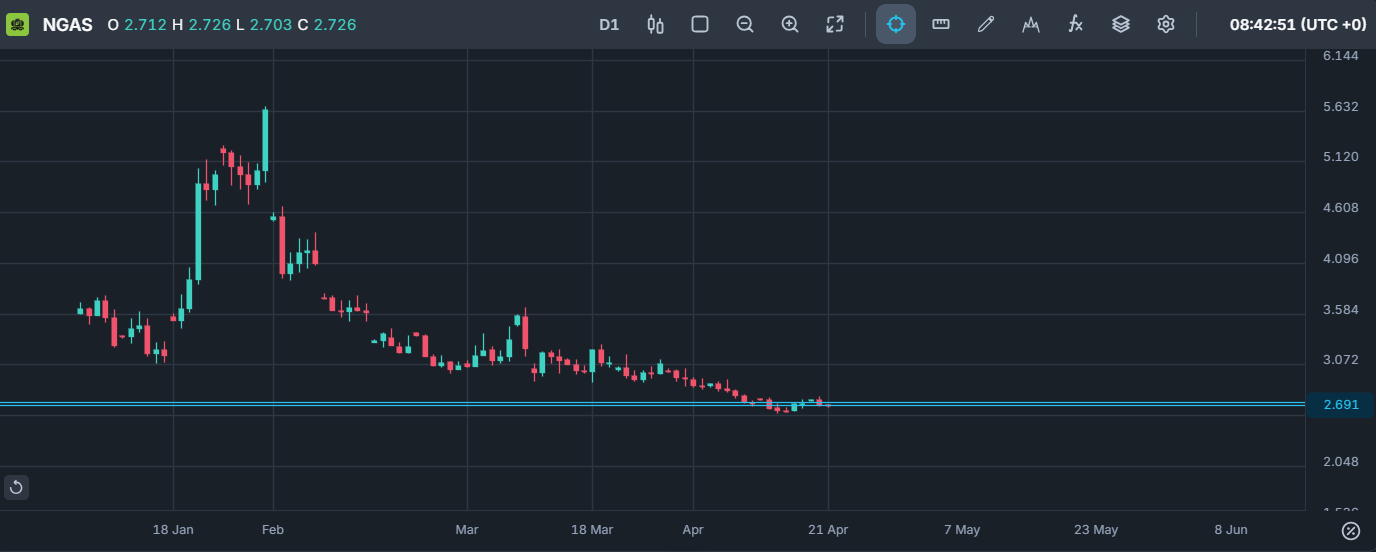Open the fx indicators menu
Screen dimensions: 1376x552
point(1076,24)
